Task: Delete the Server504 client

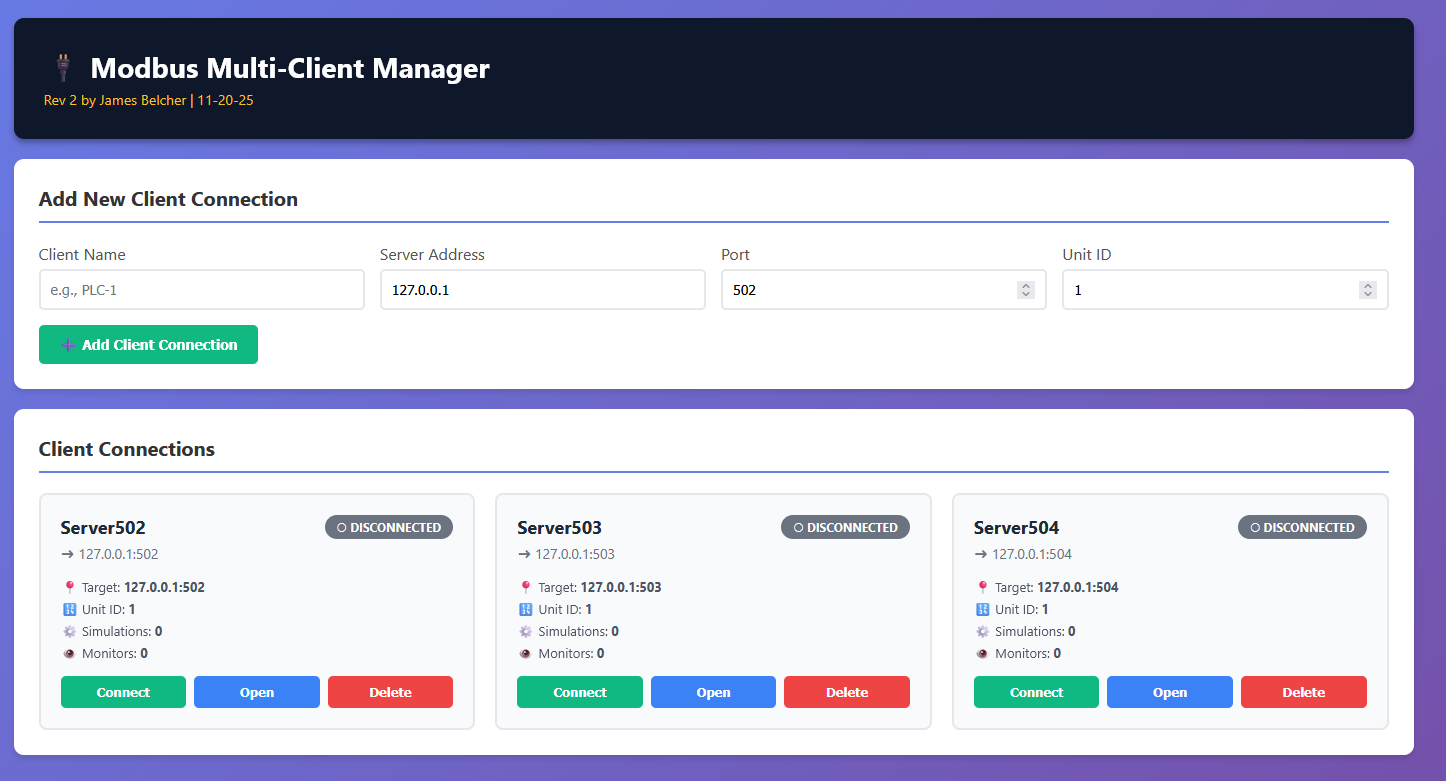Action: 1304,692
